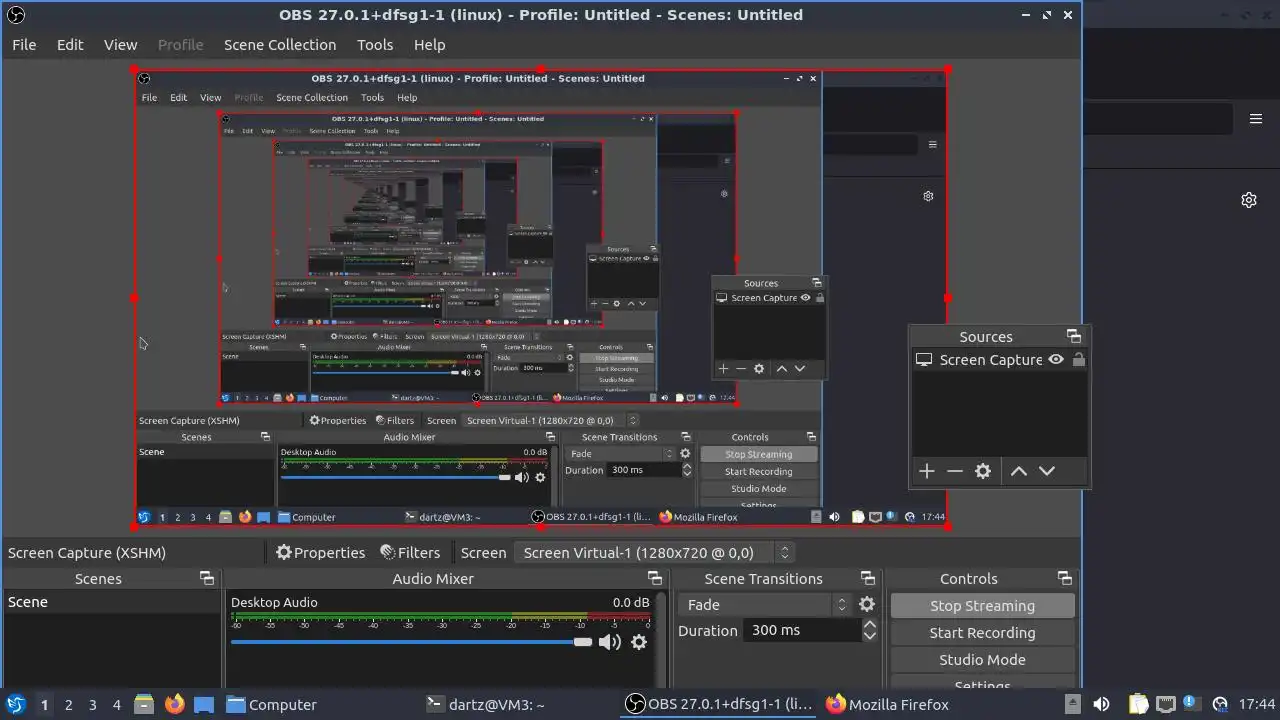Viewport: 1280px width, 720px height.
Task: Switch to workspace 1 on the taskbar pager
Action: pyautogui.click(x=44, y=704)
